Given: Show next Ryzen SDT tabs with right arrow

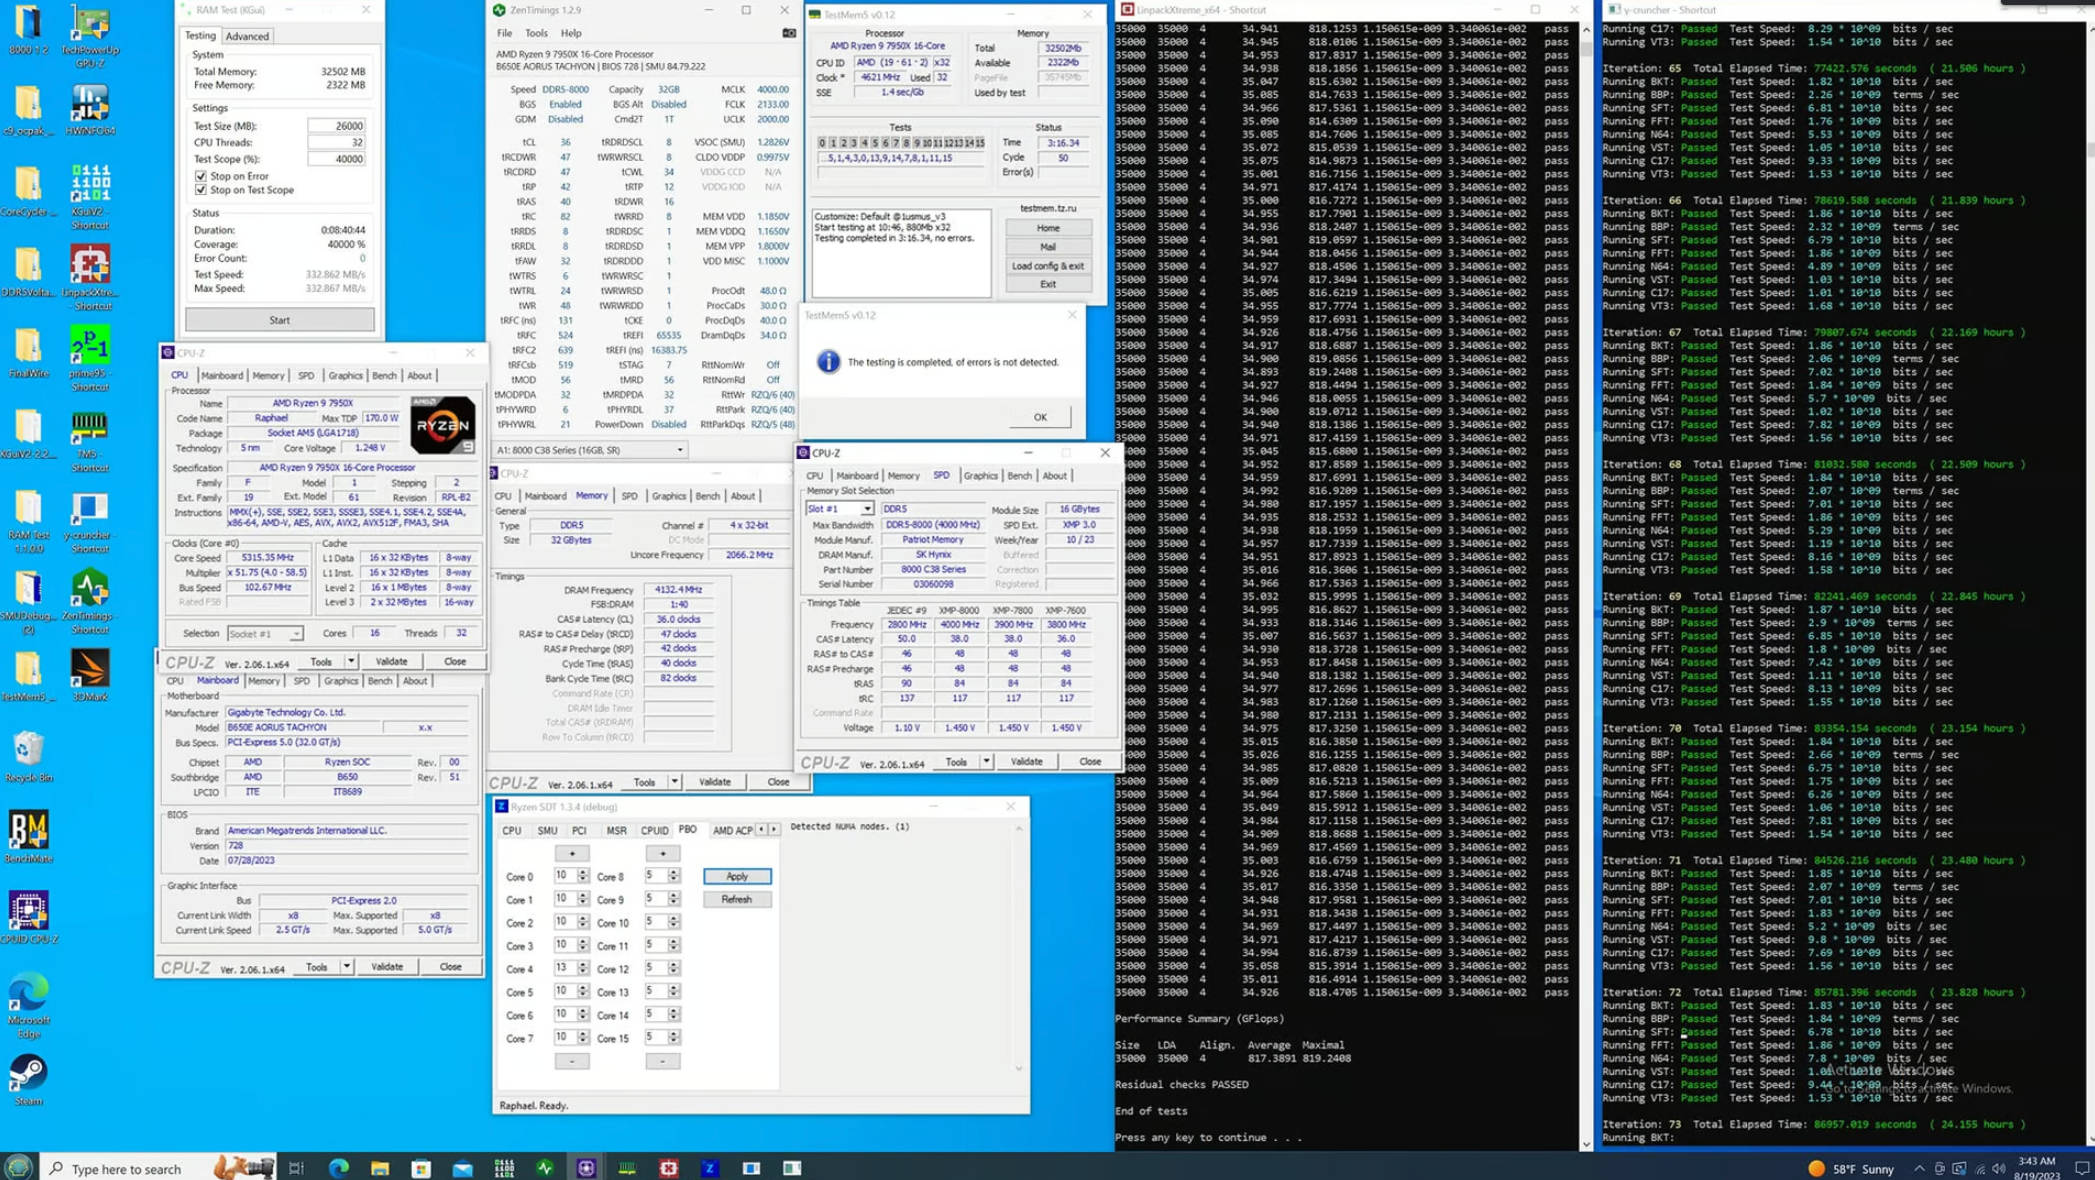Looking at the screenshot, I should pos(774,829).
